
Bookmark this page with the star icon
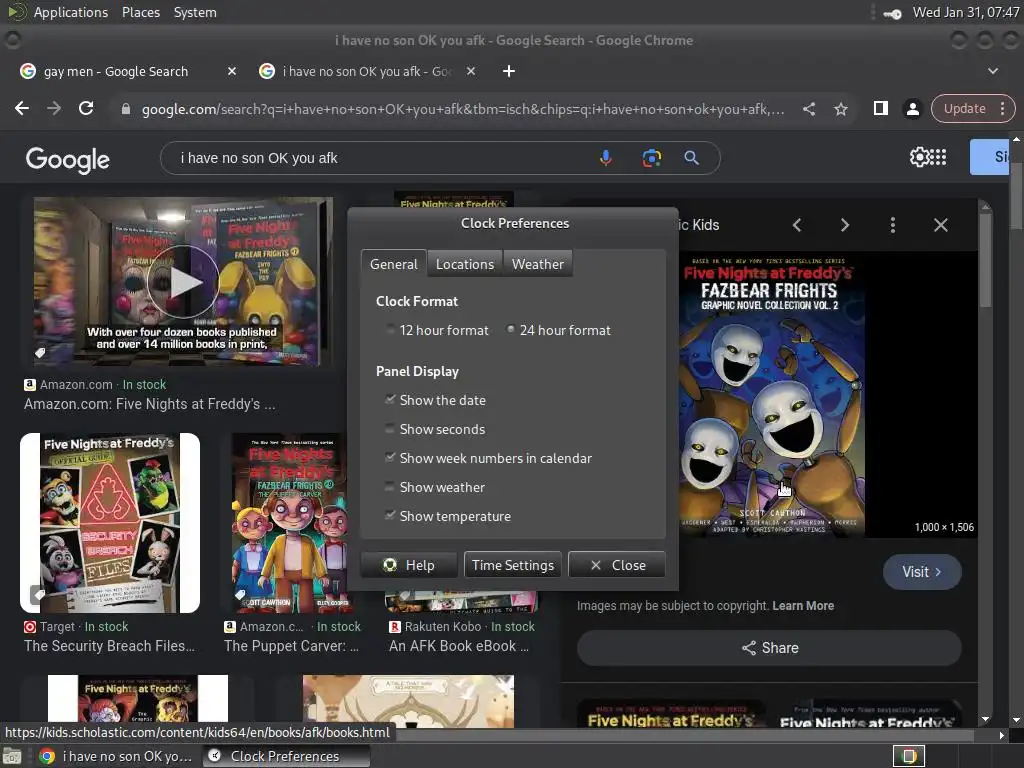point(840,109)
